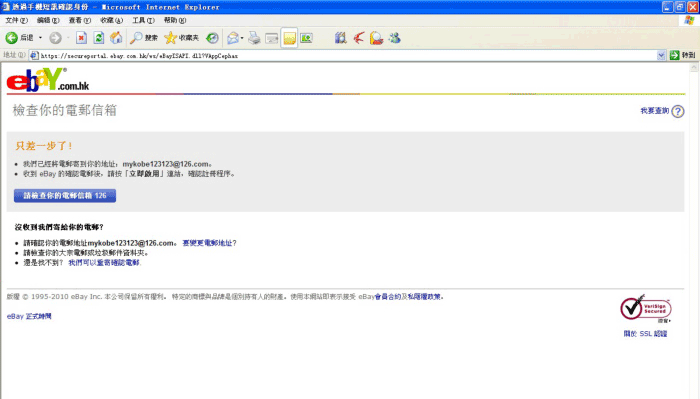Open the 查看 (View) menu
The height and width of the screenshot is (399, 700).
(79, 20)
